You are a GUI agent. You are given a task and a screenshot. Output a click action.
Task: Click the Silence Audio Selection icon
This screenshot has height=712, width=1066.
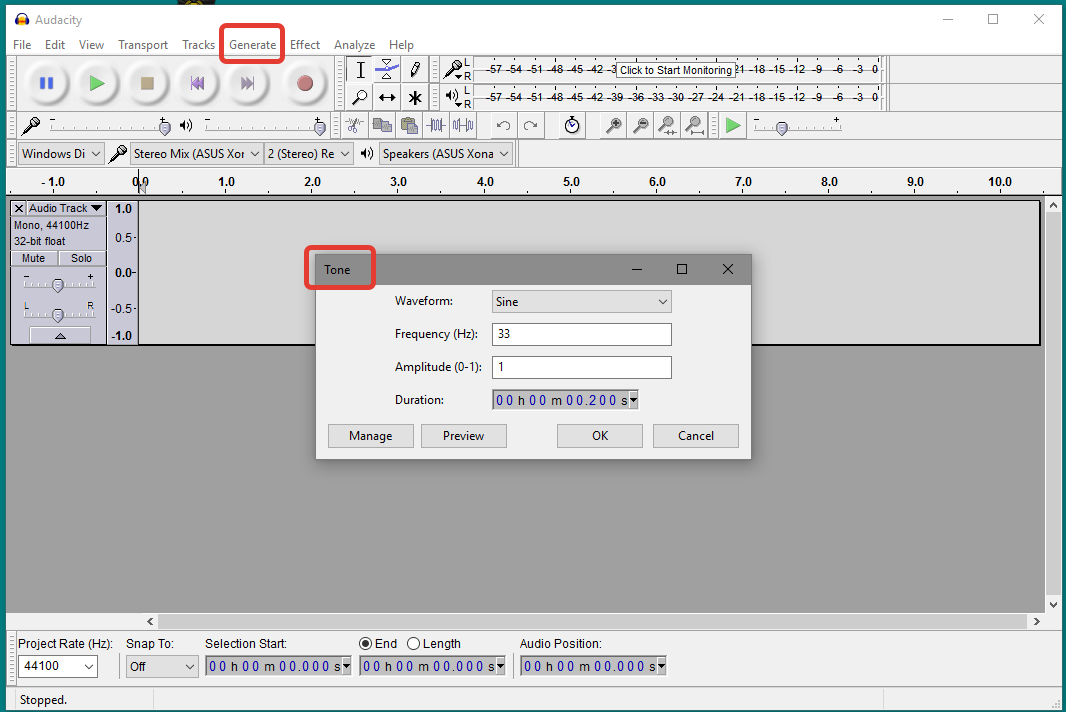coord(464,125)
